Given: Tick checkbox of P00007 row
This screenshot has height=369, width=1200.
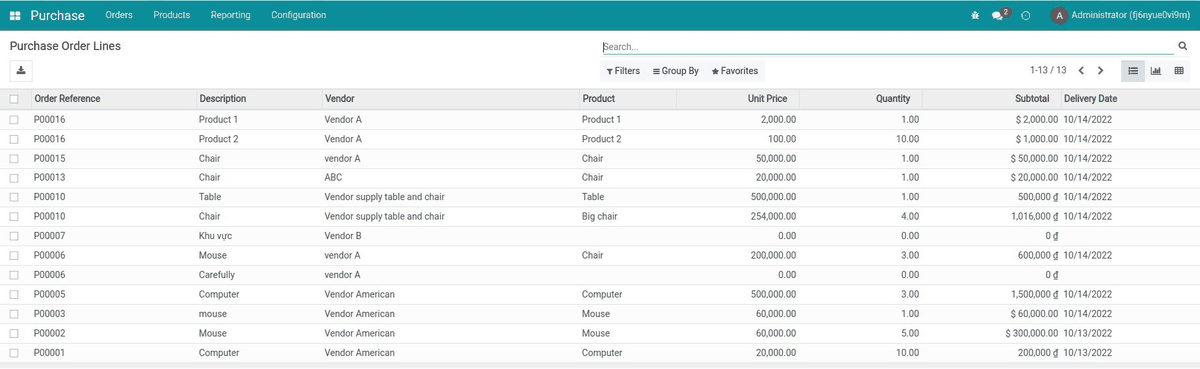Looking at the screenshot, I should (14, 236).
